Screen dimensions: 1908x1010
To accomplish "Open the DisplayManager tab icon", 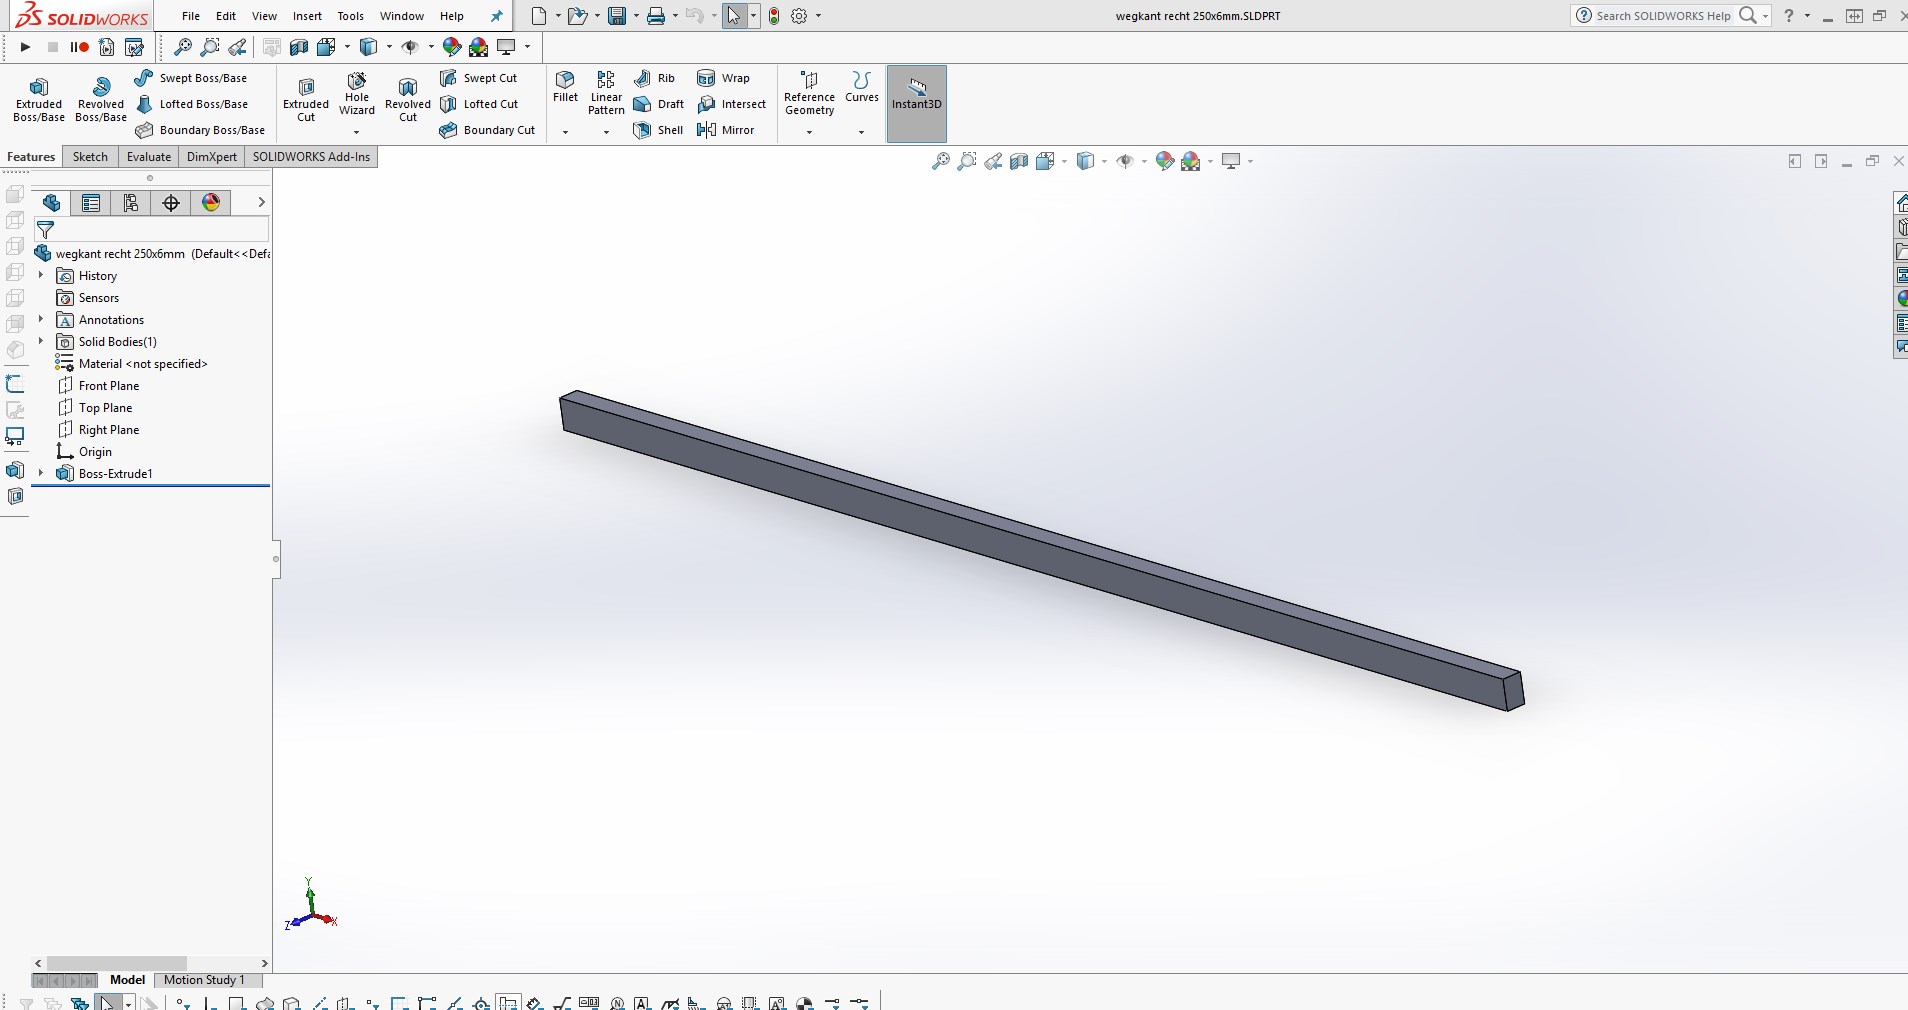I will point(211,203).
